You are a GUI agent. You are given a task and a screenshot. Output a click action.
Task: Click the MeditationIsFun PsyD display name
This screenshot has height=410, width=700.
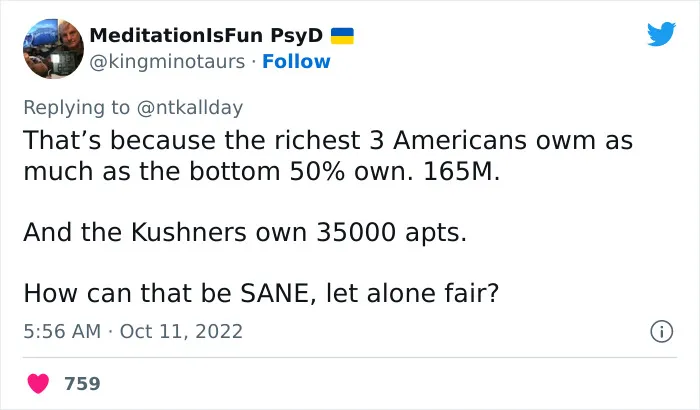pyautogui.click(x=206, y=35)
